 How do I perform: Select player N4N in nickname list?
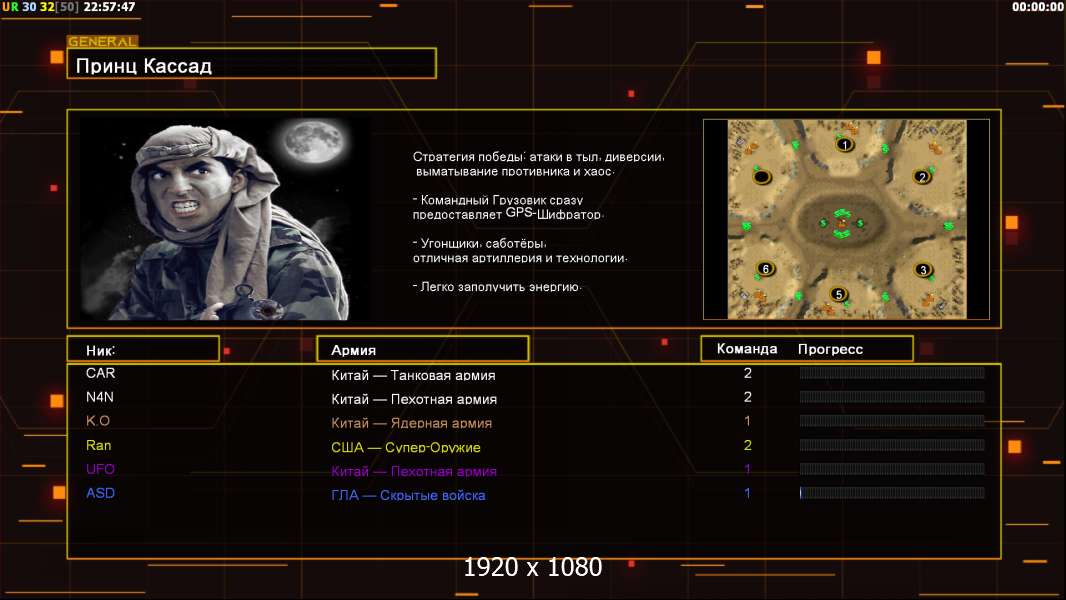[x=100, y=397]
